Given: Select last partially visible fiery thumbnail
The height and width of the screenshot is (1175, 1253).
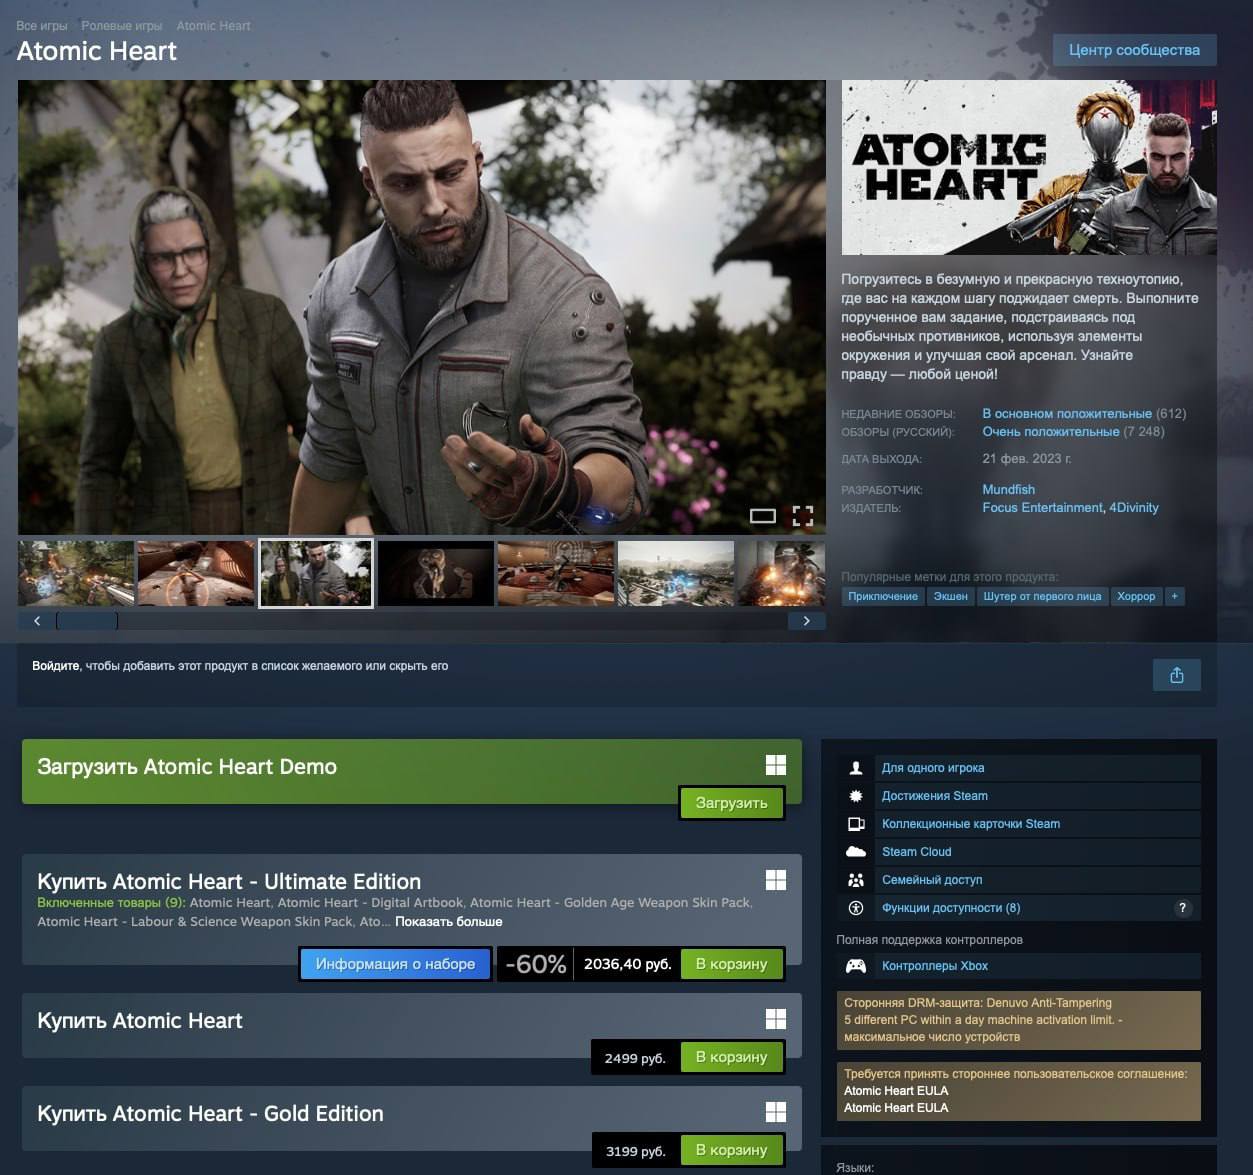Looking at the screenshot, I should click(x=782, y=573).
